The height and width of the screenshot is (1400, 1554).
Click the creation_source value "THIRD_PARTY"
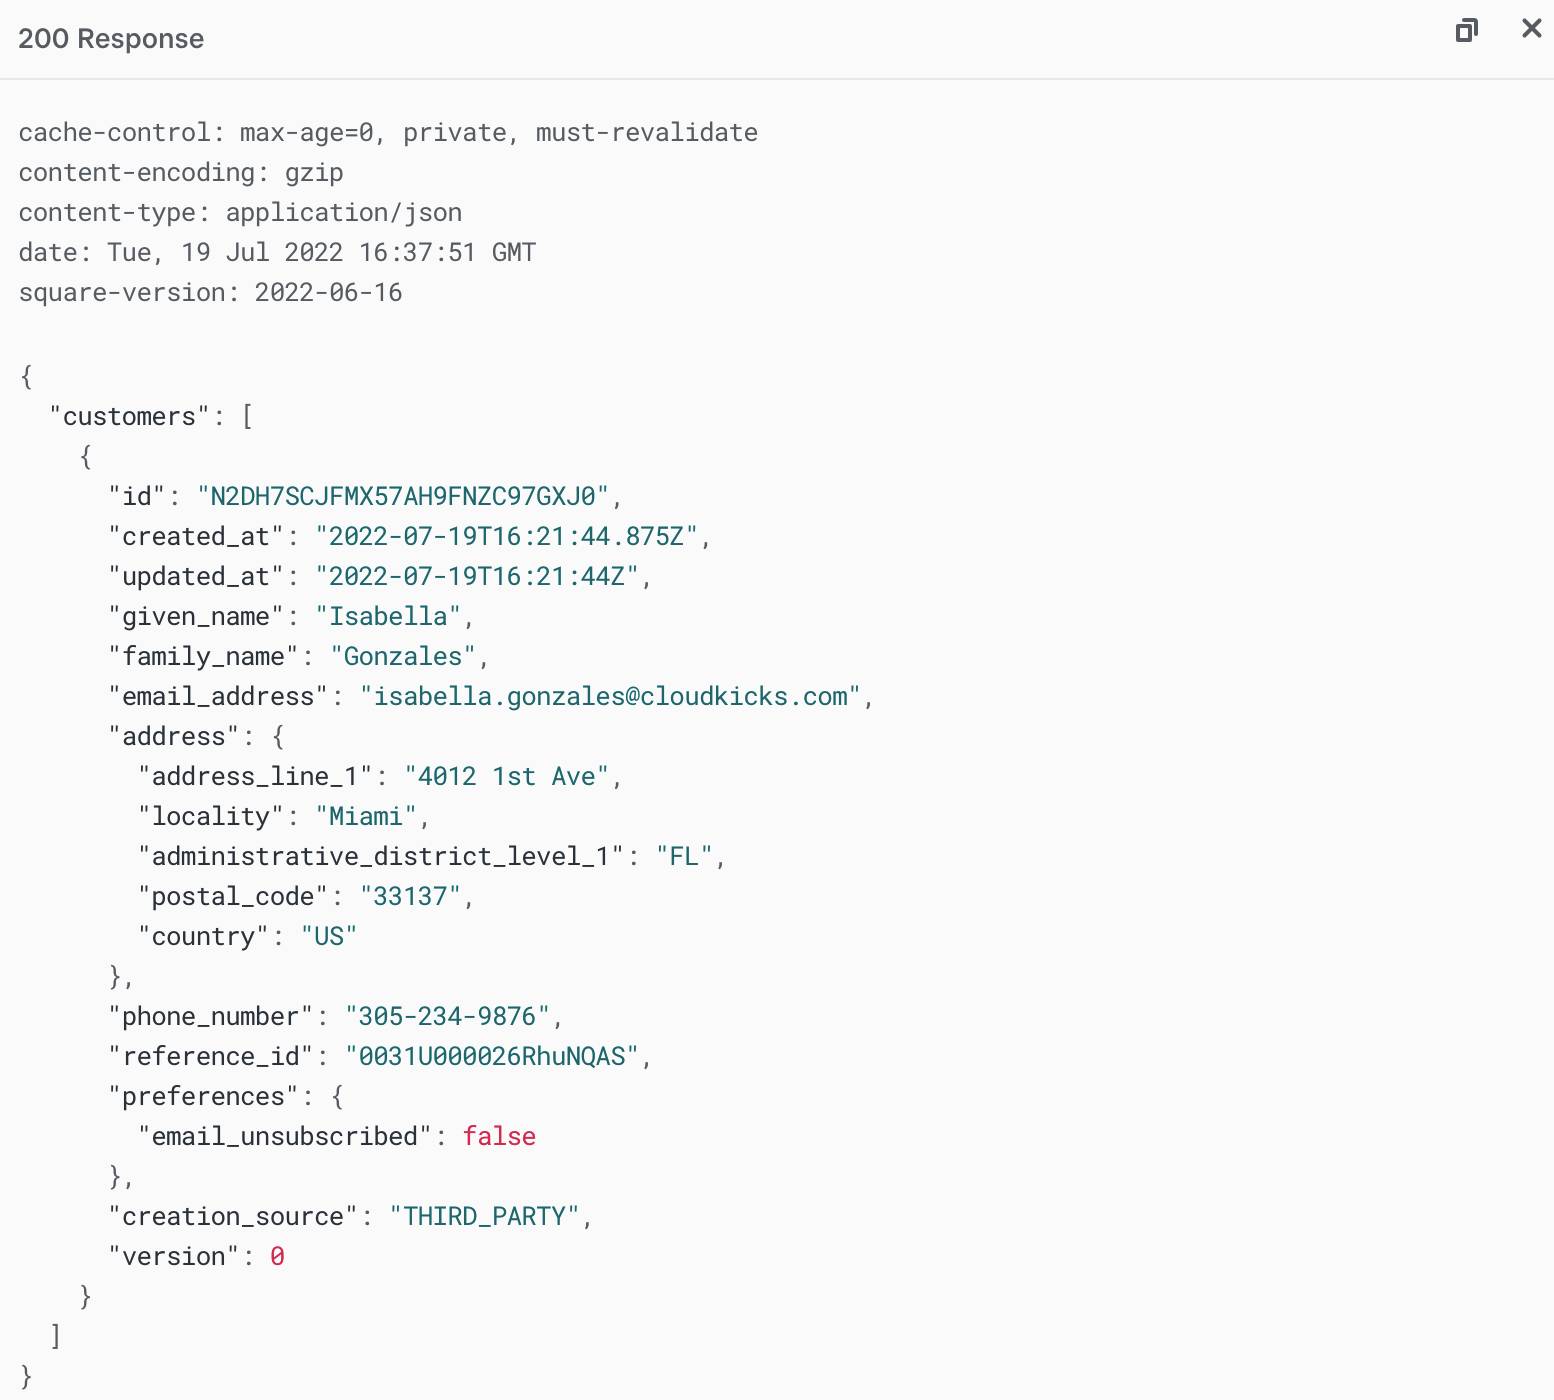click(484, 1216)
